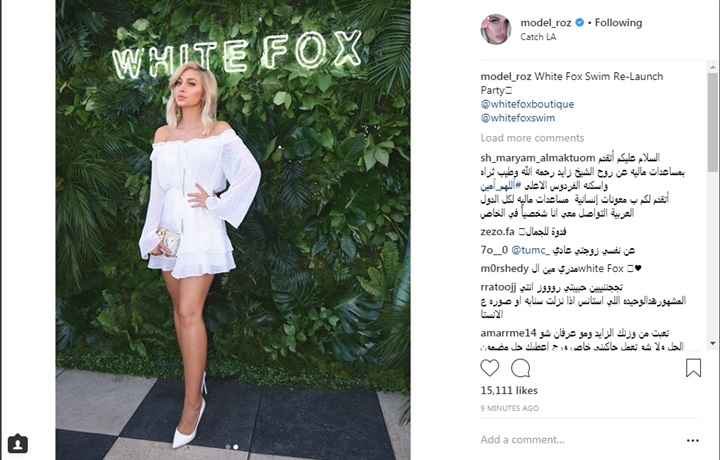The height and width of the screenshot is (460, 720).
Task: Click the verified badge beside model_roz
Action: (579, 22)
